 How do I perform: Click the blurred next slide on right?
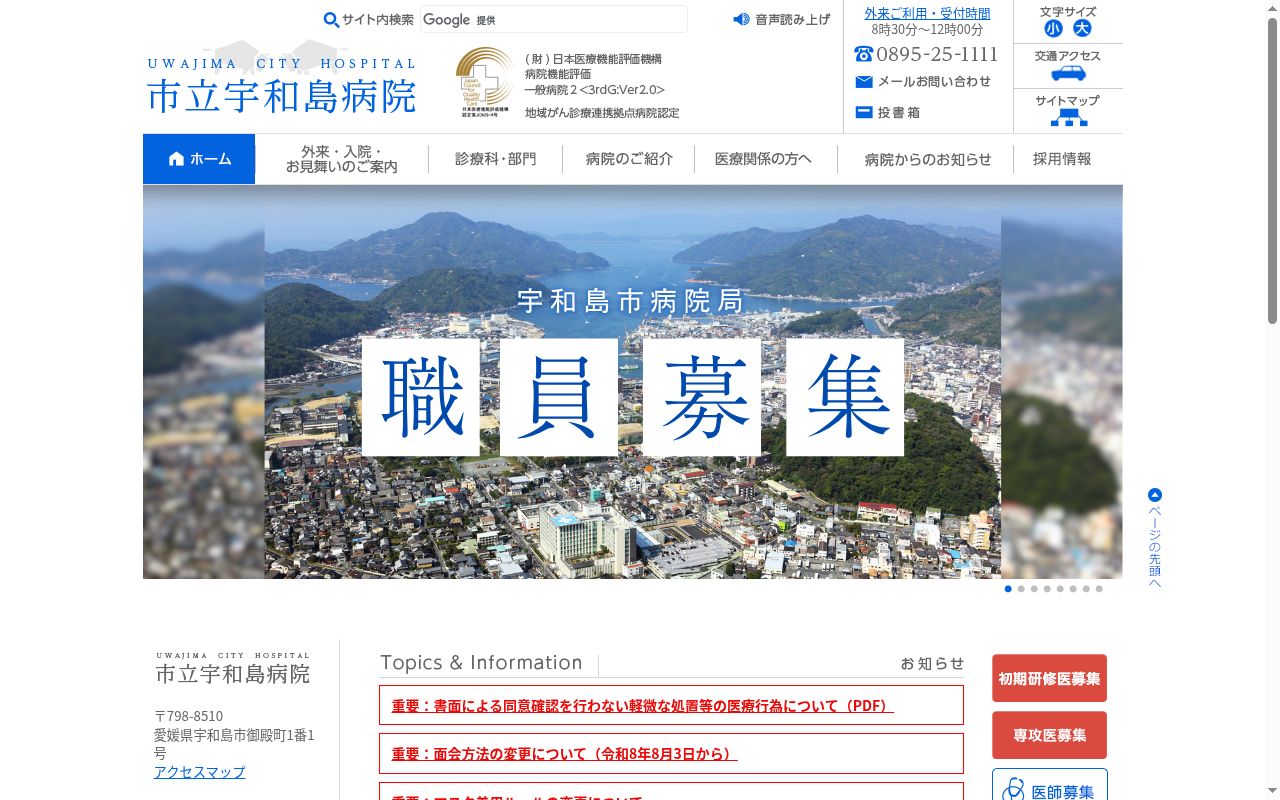(1062, 382)
